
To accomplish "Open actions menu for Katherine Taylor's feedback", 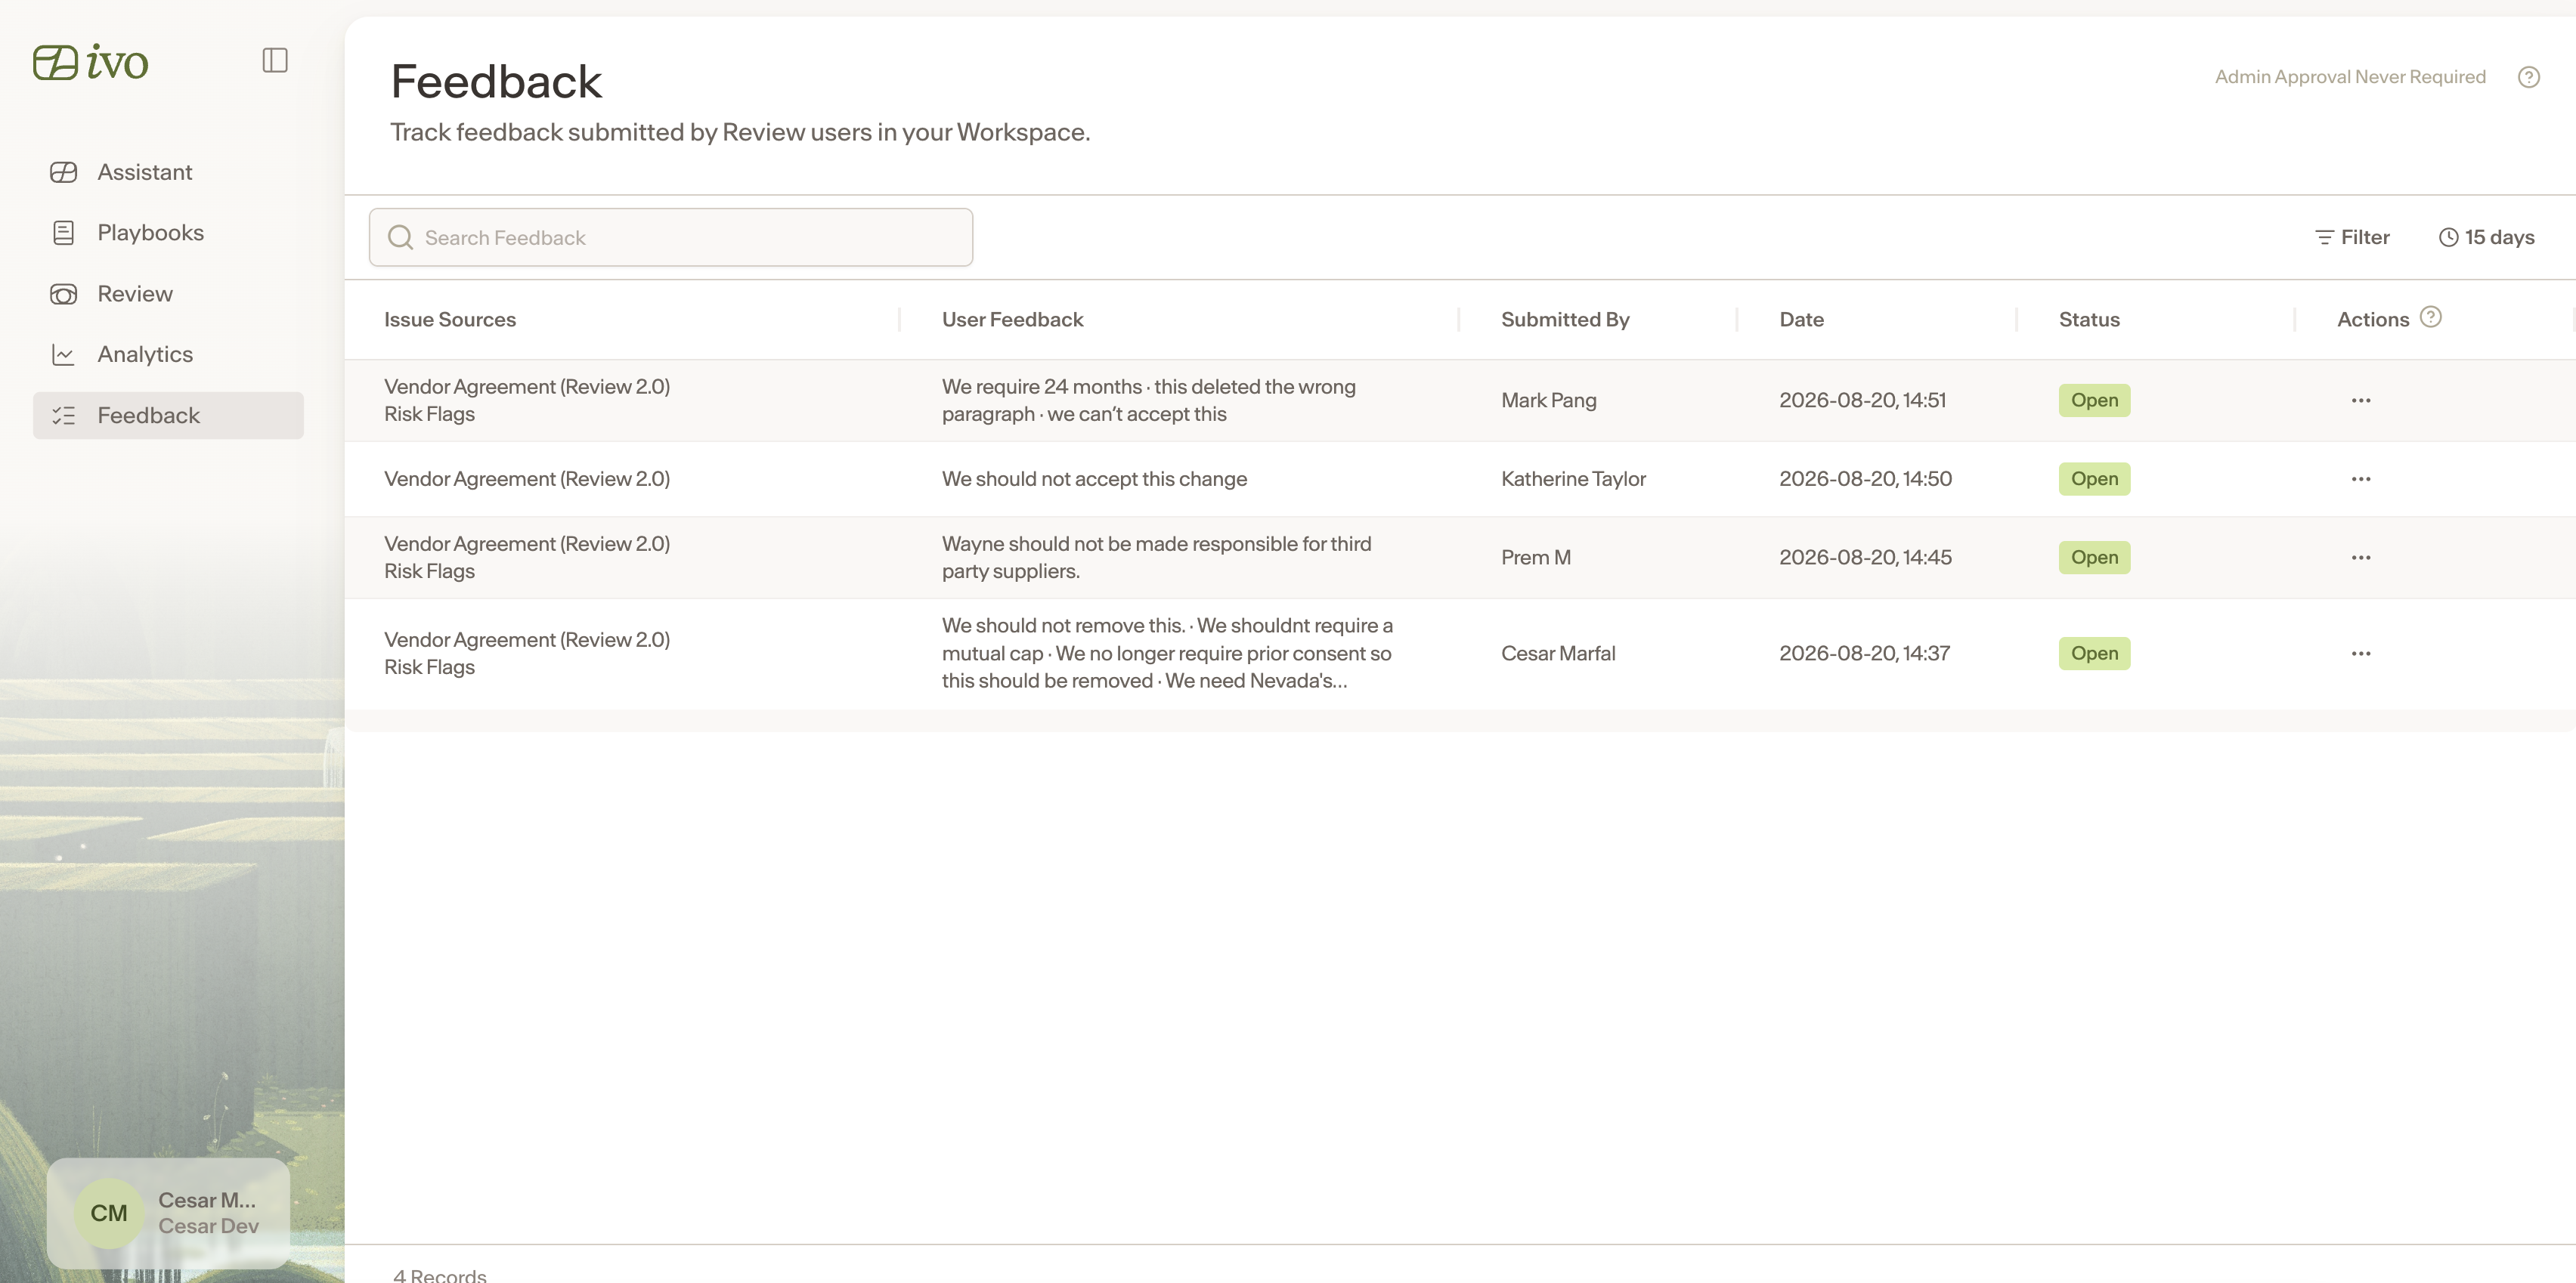I will (x=2361, y=479).
